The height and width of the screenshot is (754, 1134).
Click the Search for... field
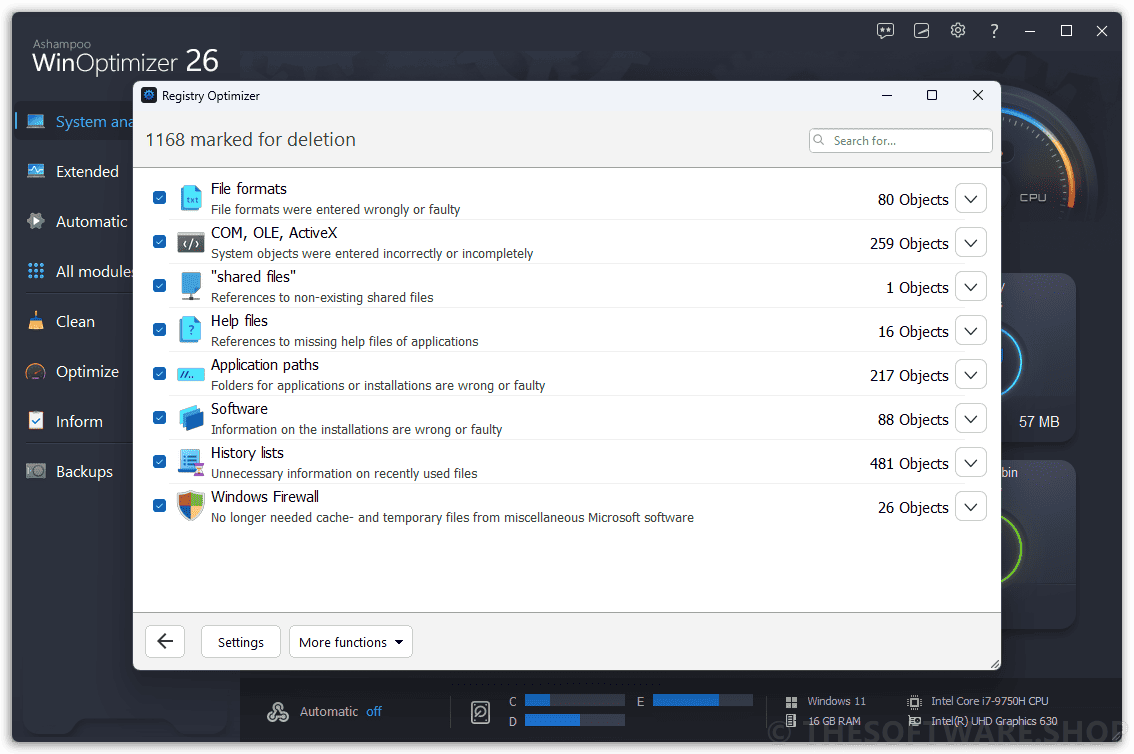pyautogui.click(x=900, y=140)
